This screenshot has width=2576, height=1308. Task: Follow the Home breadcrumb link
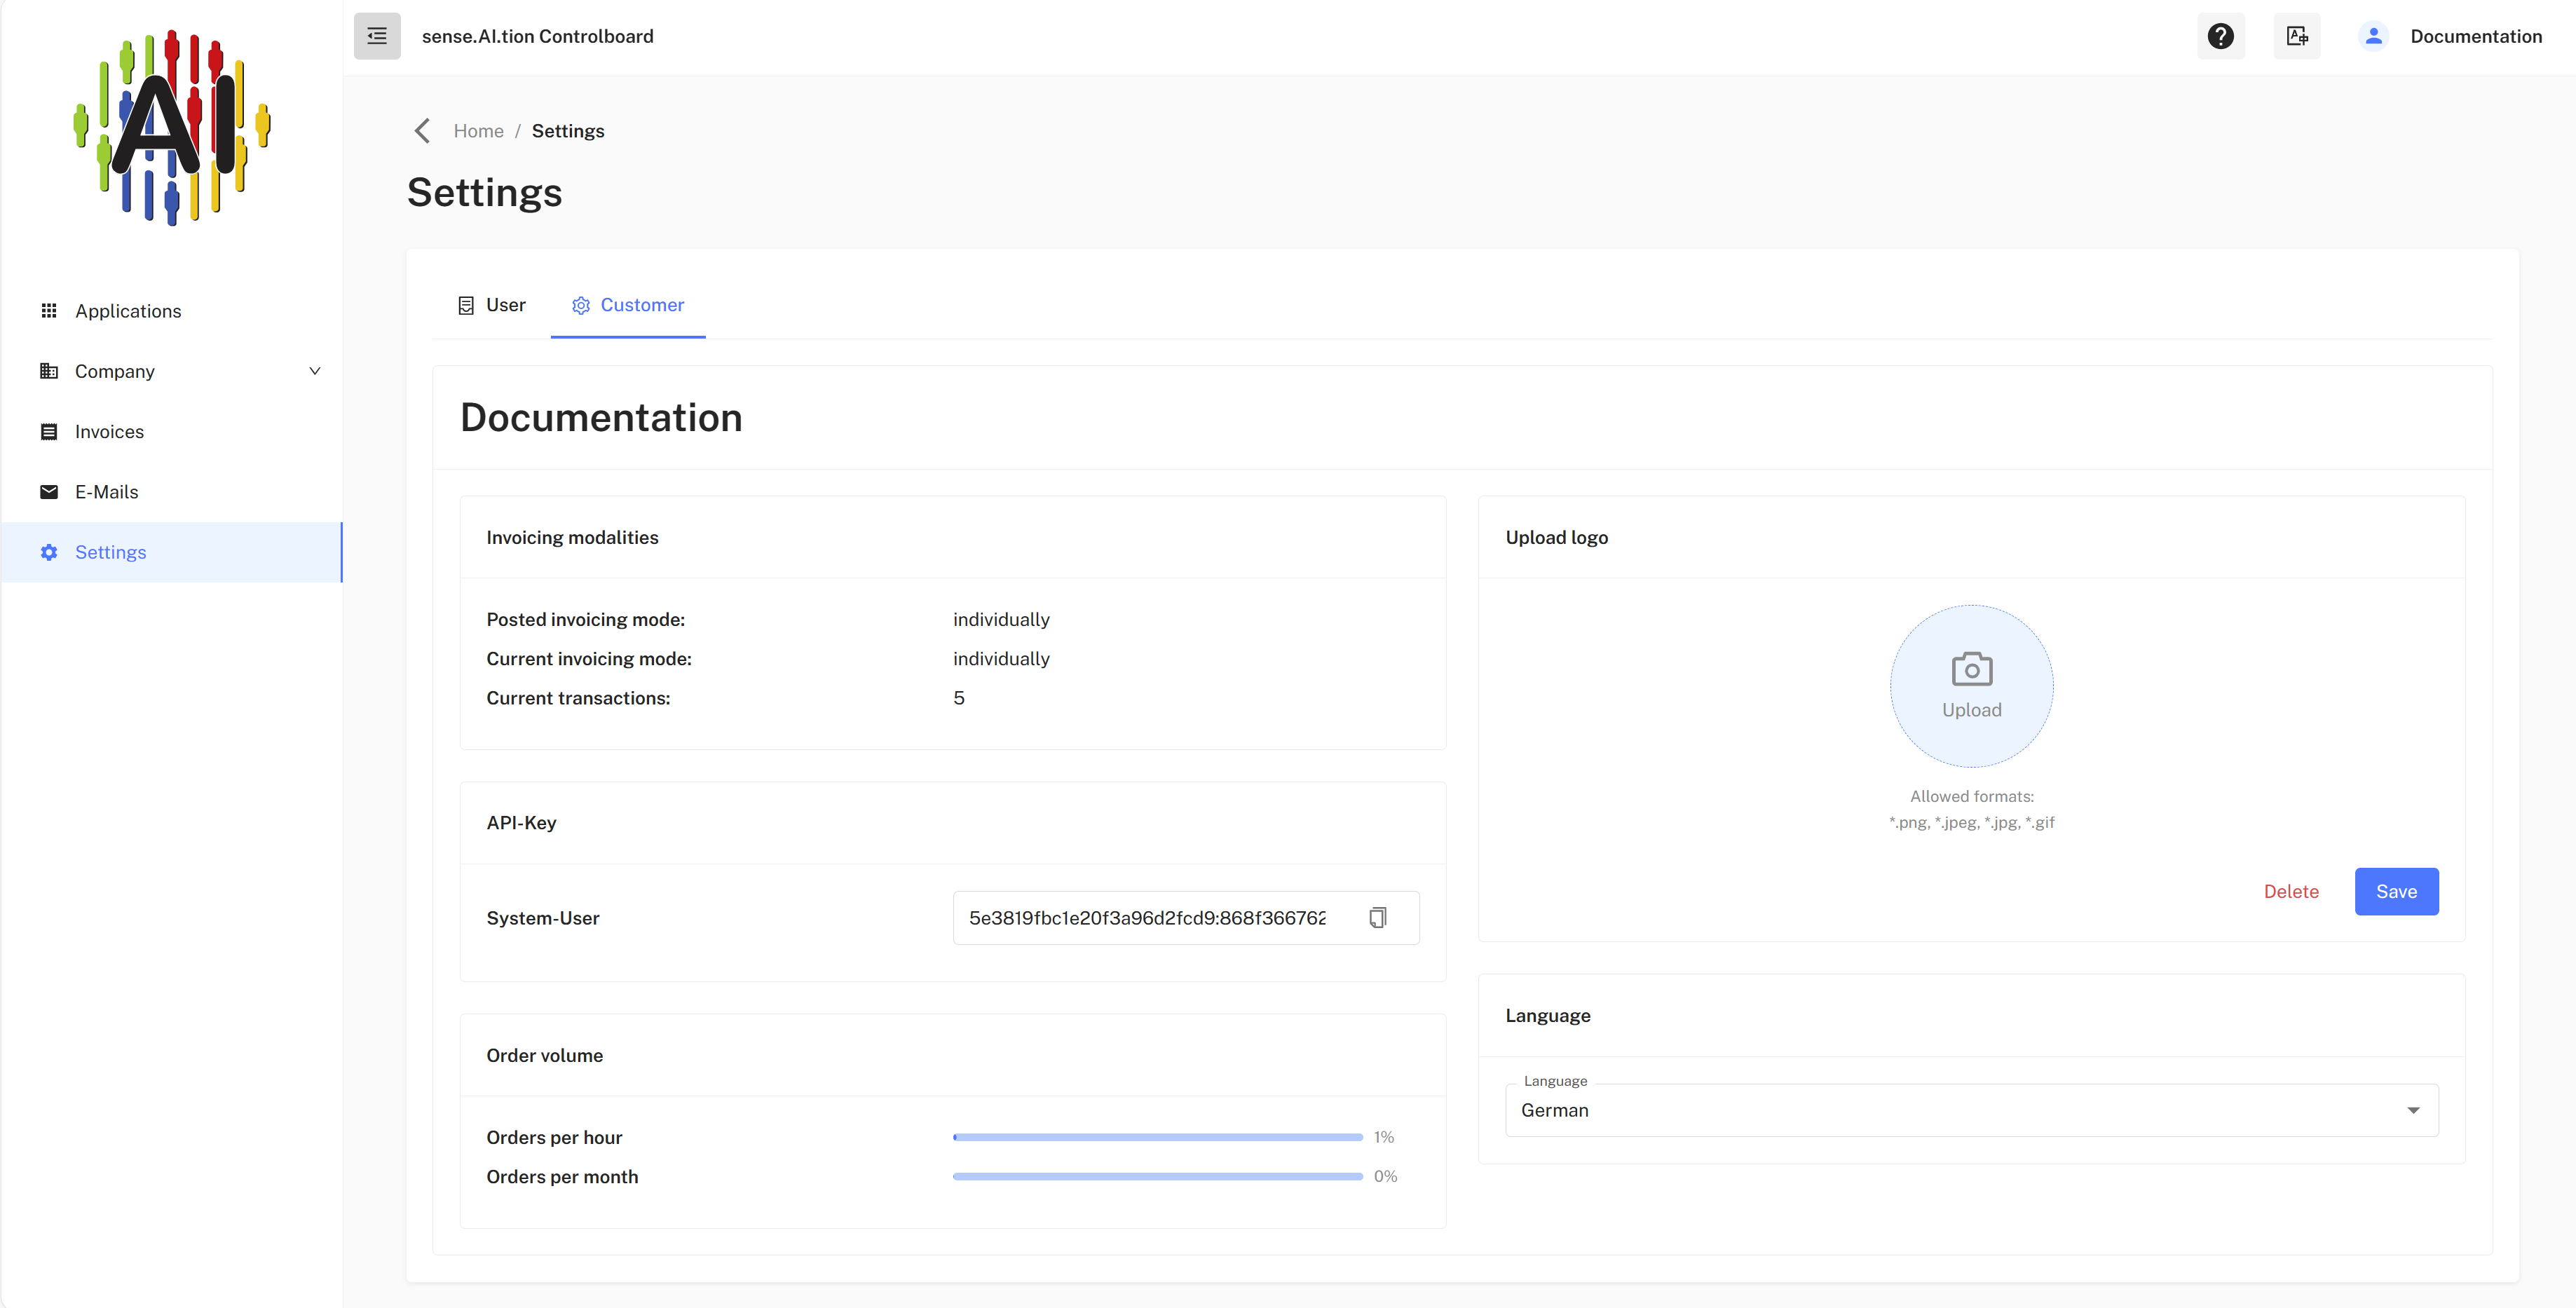(478, 131)
